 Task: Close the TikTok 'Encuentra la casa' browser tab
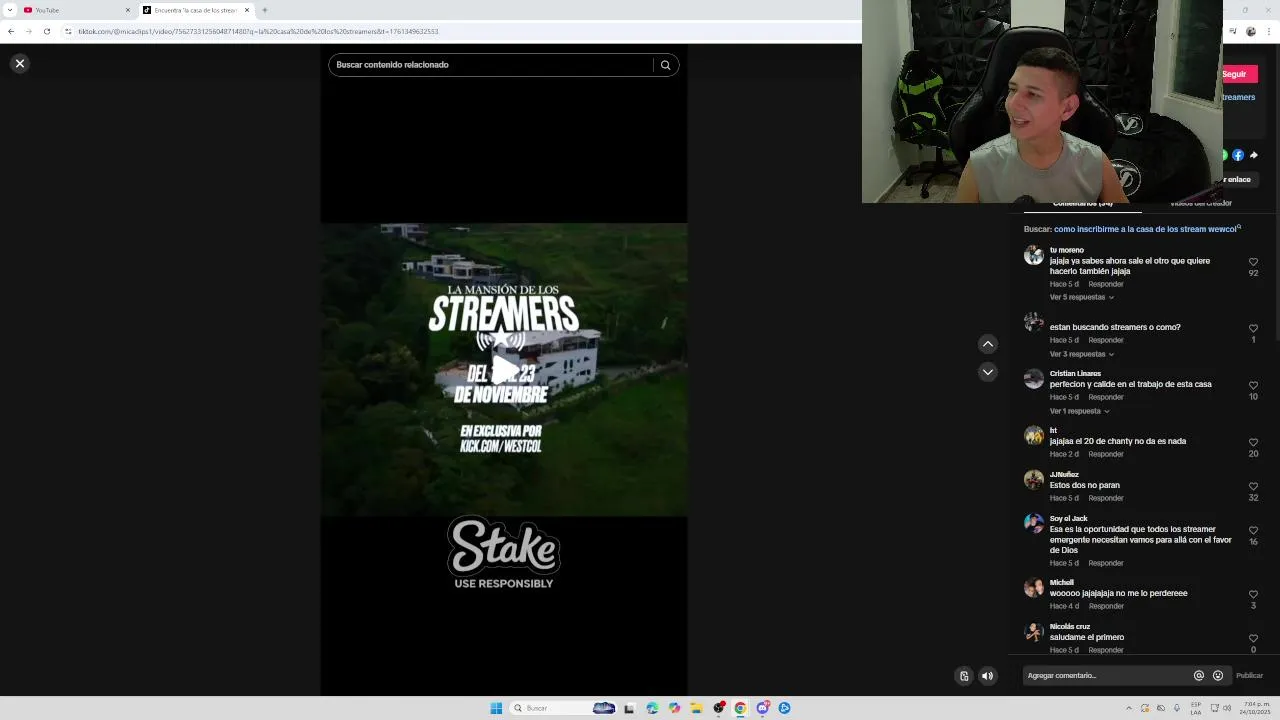coord(246,10)
